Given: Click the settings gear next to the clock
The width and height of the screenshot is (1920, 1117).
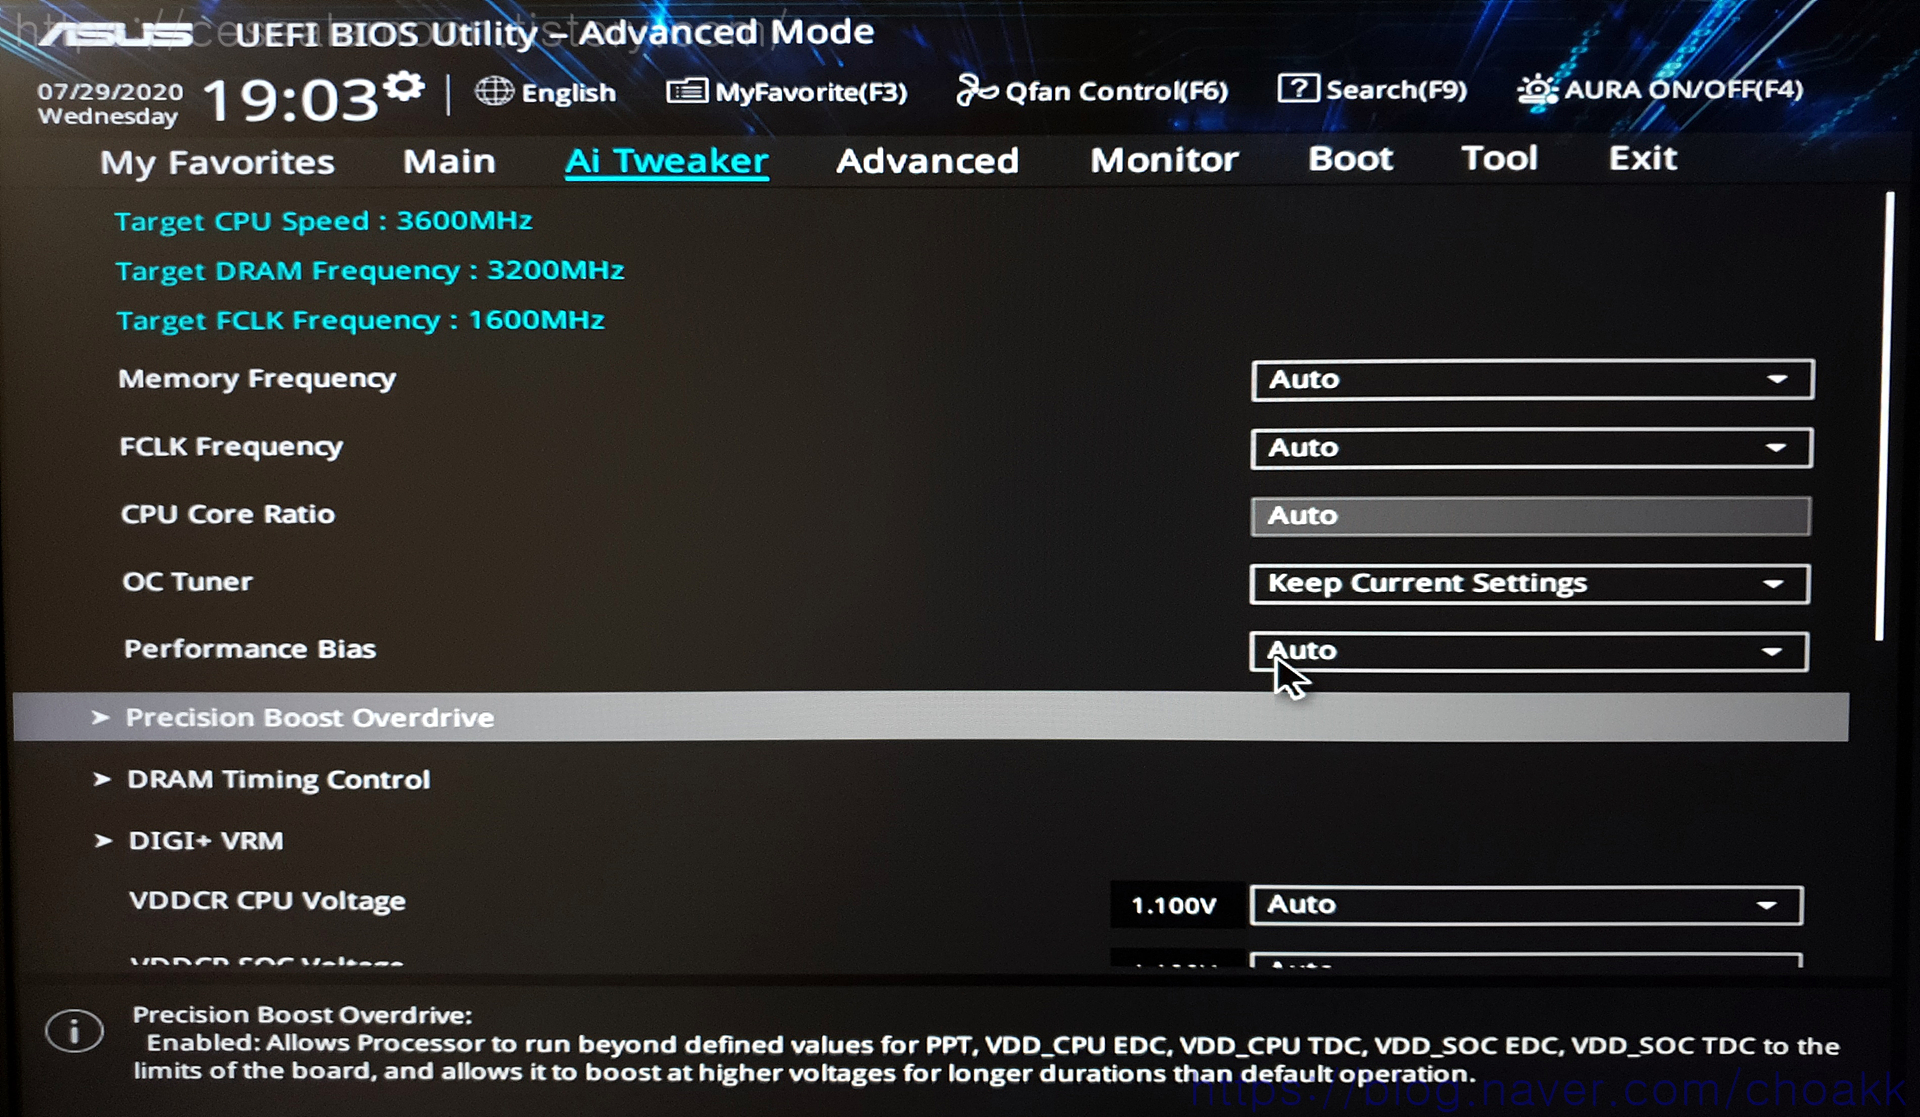Looking at the screenshot, I should coord(404,86).
